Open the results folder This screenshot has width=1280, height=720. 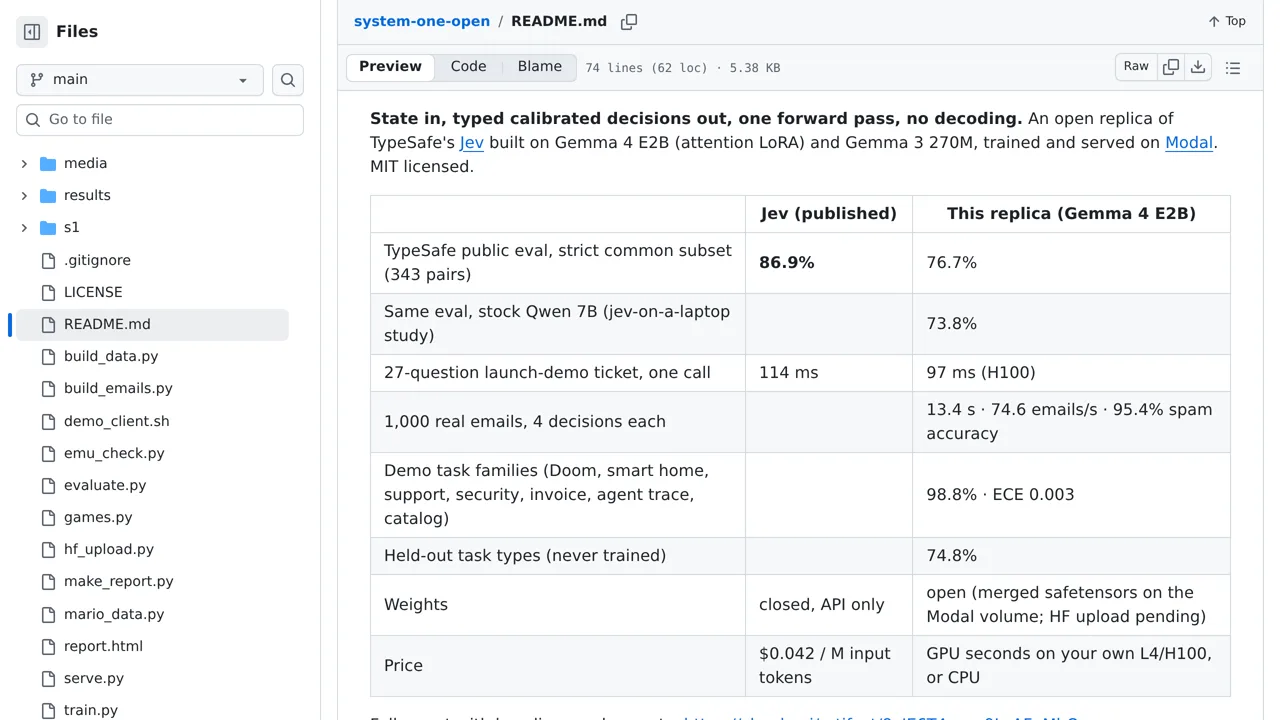[87, 195]
